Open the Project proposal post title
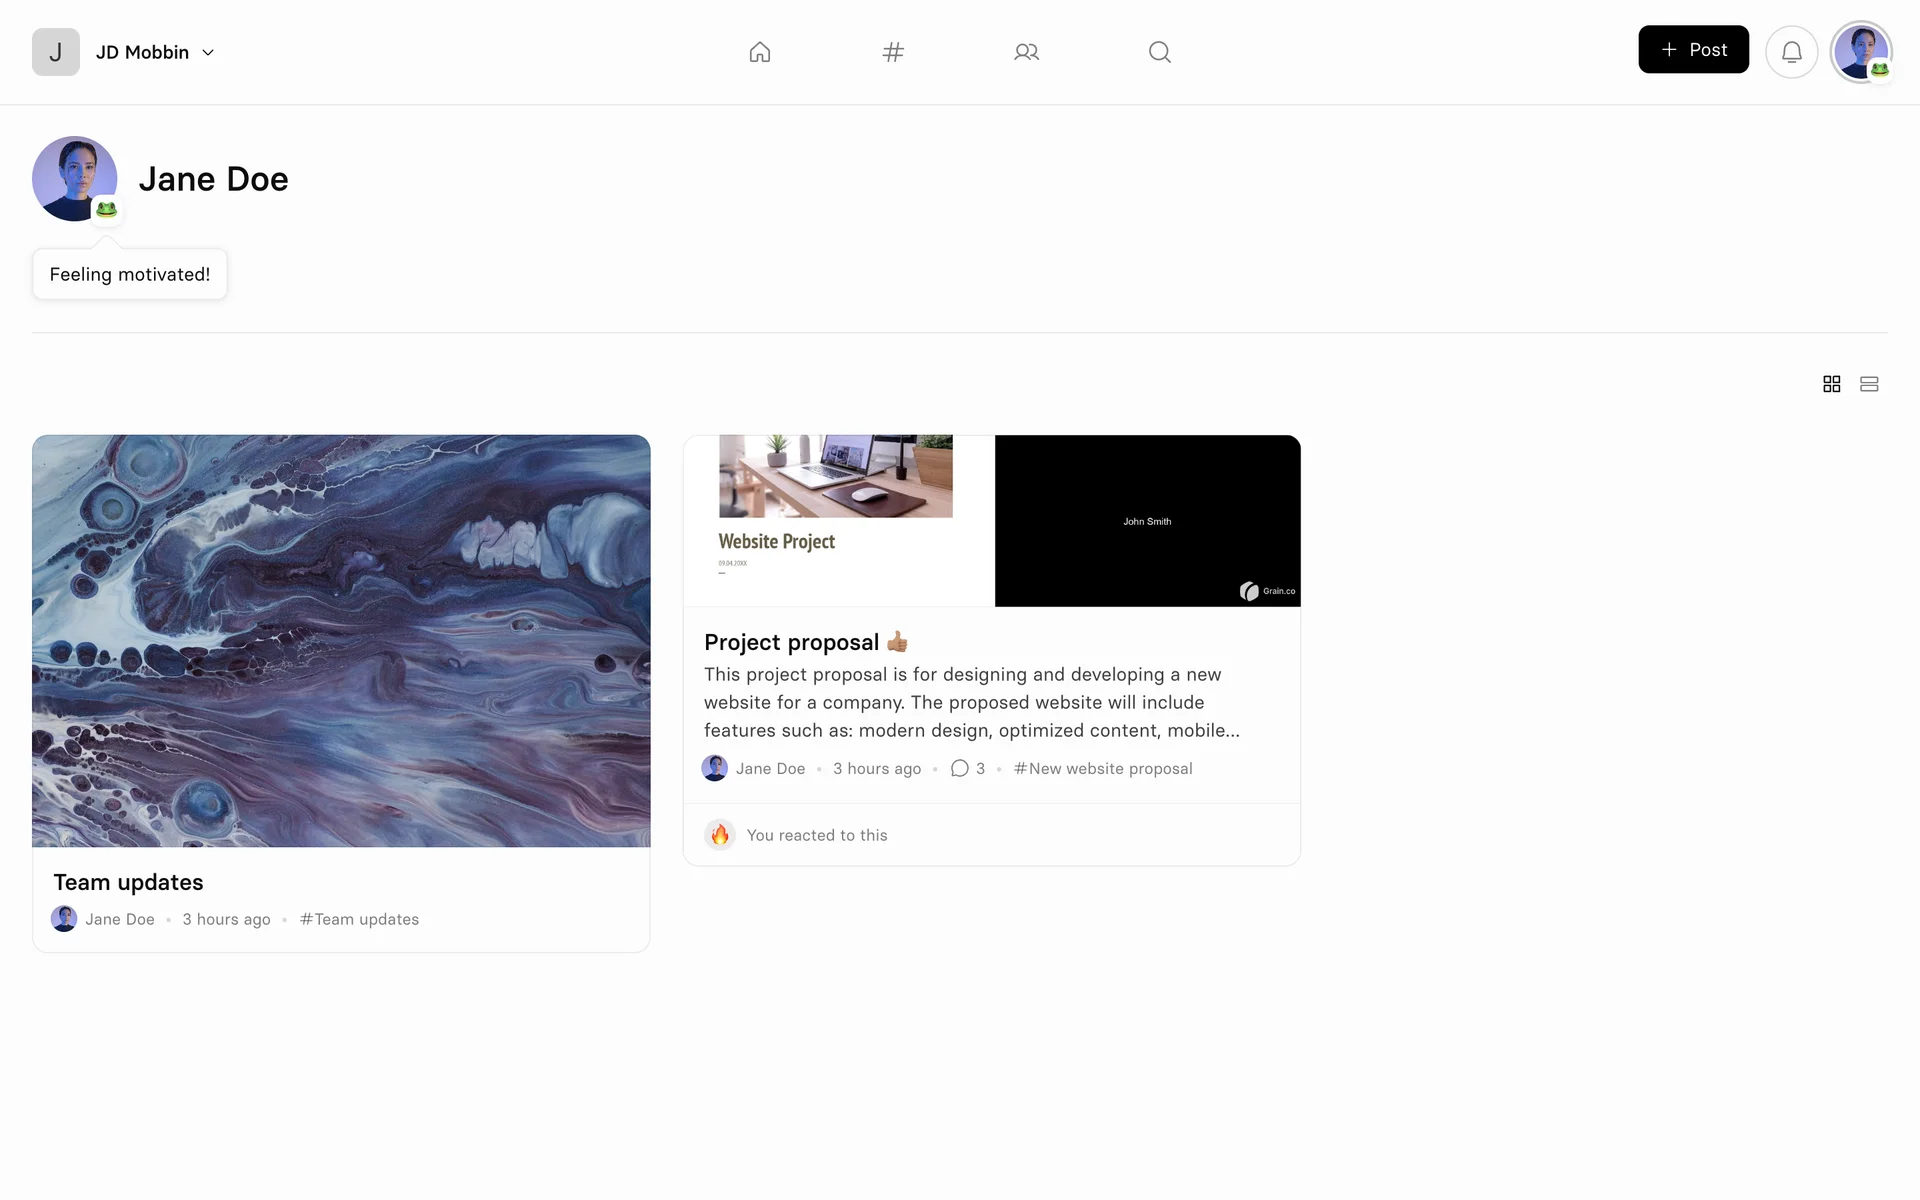 click(791, 642)
